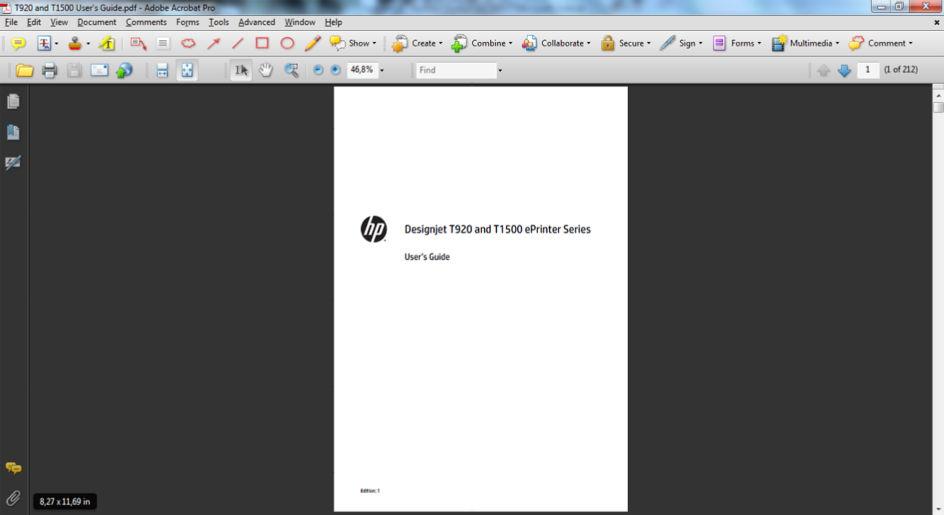The height and width of the screenshot is (515, 944).
Task: Open the Pages panel in sidebar
Action: (x=13, y=101)
